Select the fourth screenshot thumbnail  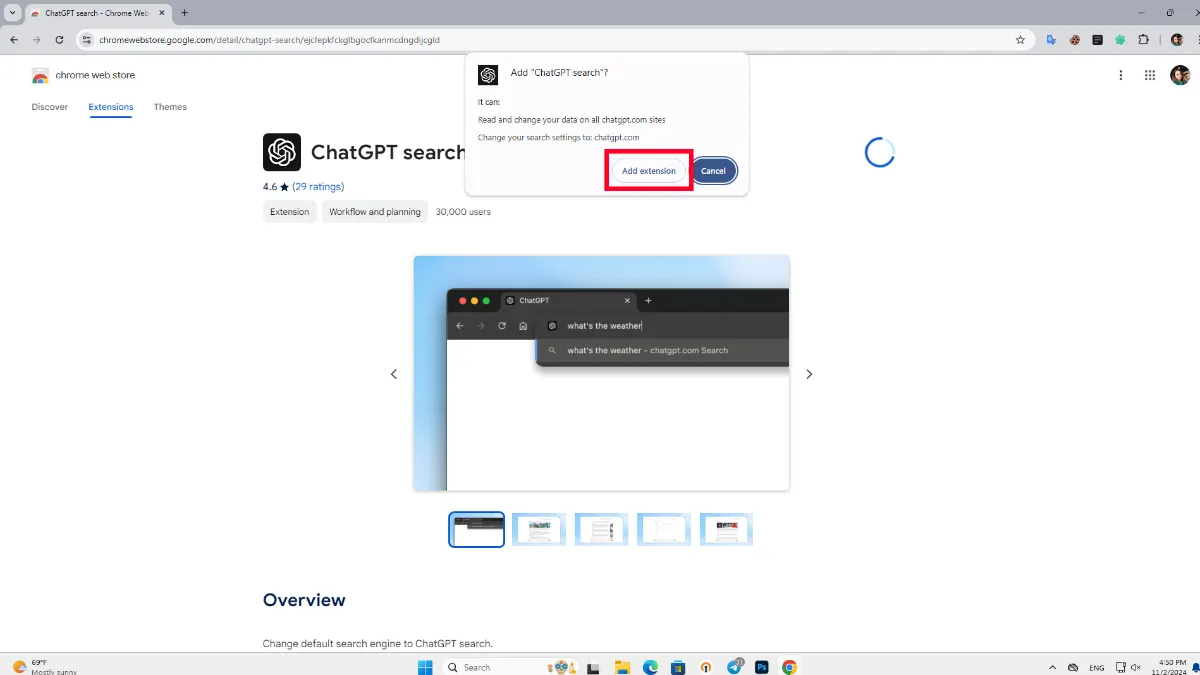point(664,529)
